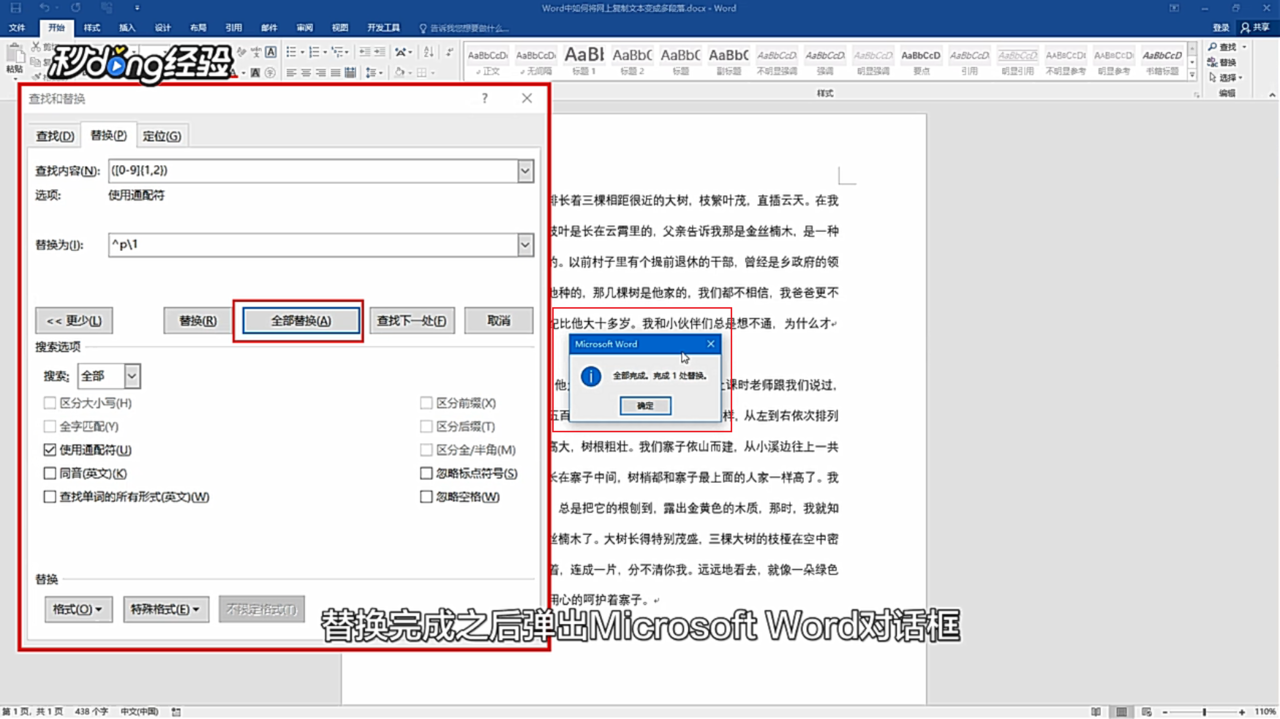Click the Save icon in quick access toolbar
The height and width of the screenshot is (719, 1280).
point(15,8)
